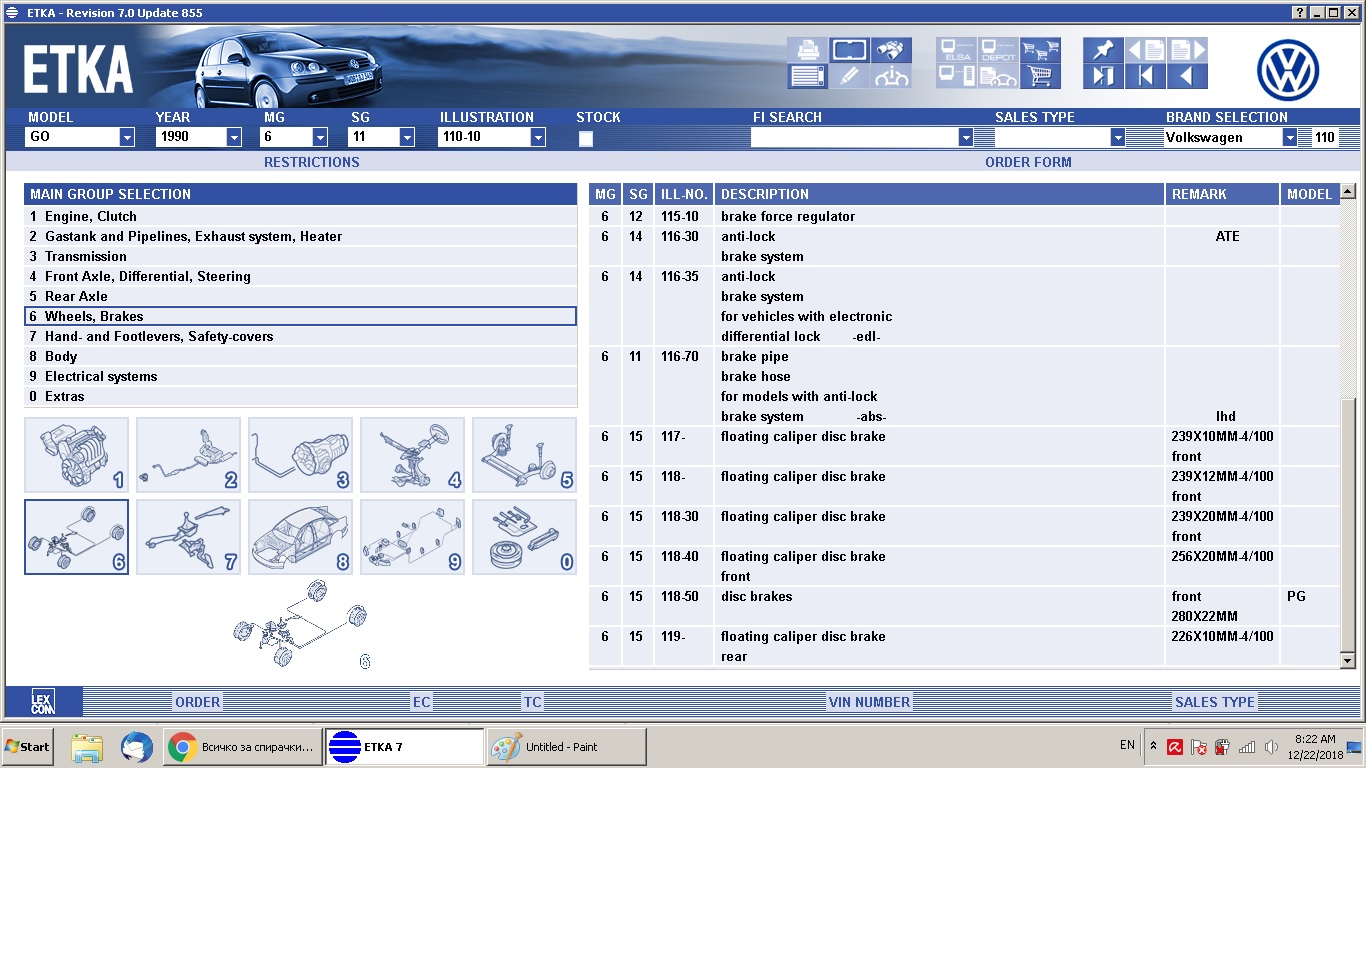Click the pencil edit icon
The width and height of the screenshot is (1366, 962).
pyautogui.click(x=849, y=76)
